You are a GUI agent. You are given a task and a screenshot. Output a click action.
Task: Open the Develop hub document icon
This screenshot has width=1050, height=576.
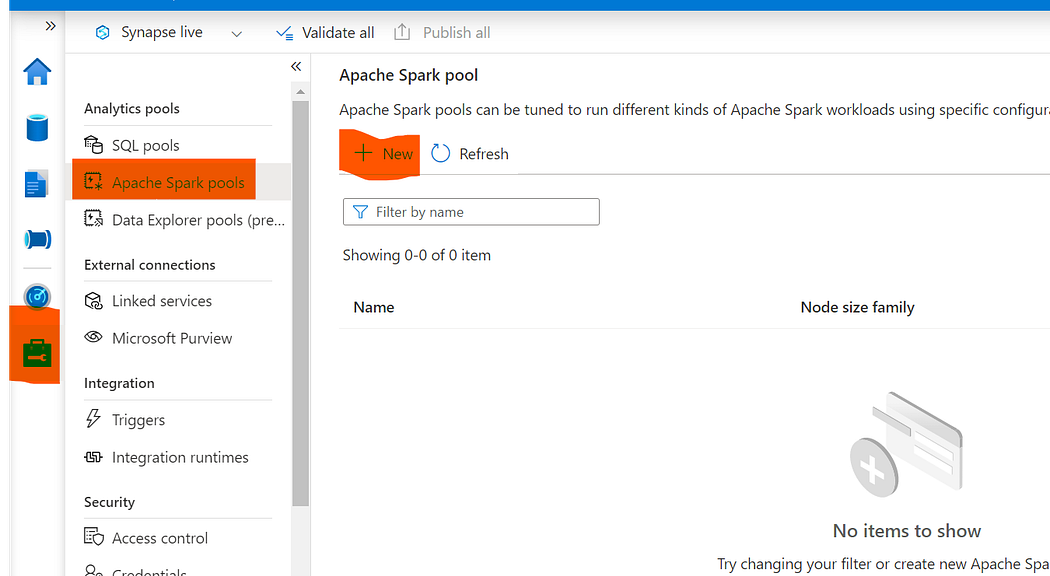(36, 184)
